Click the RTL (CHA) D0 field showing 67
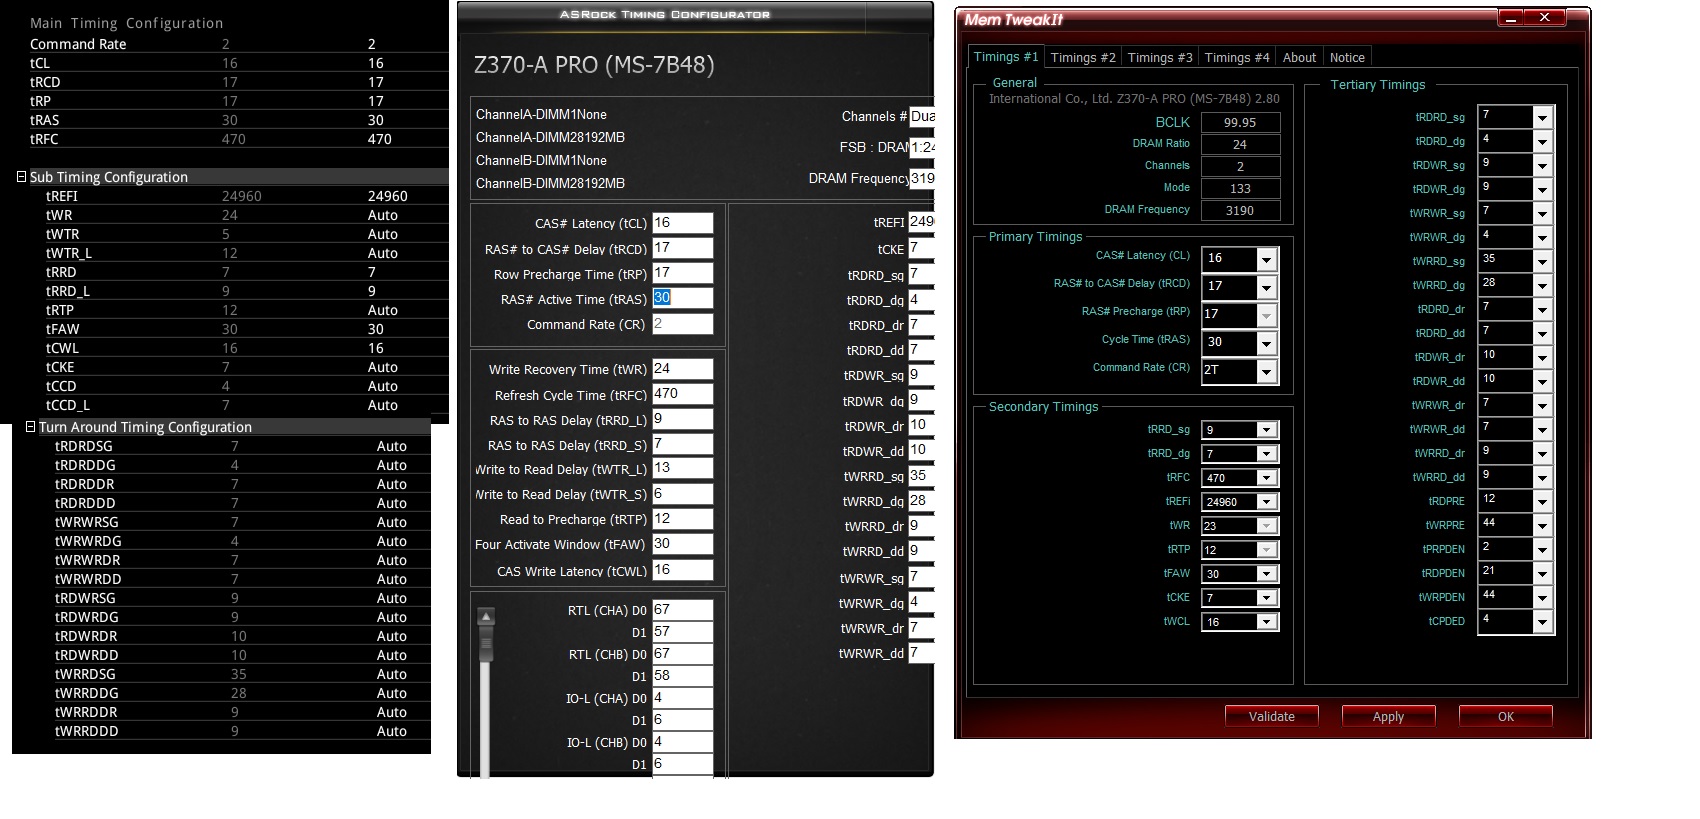Image resolution: width=1700 pixels, height=819 pixels. coord(682,610)
